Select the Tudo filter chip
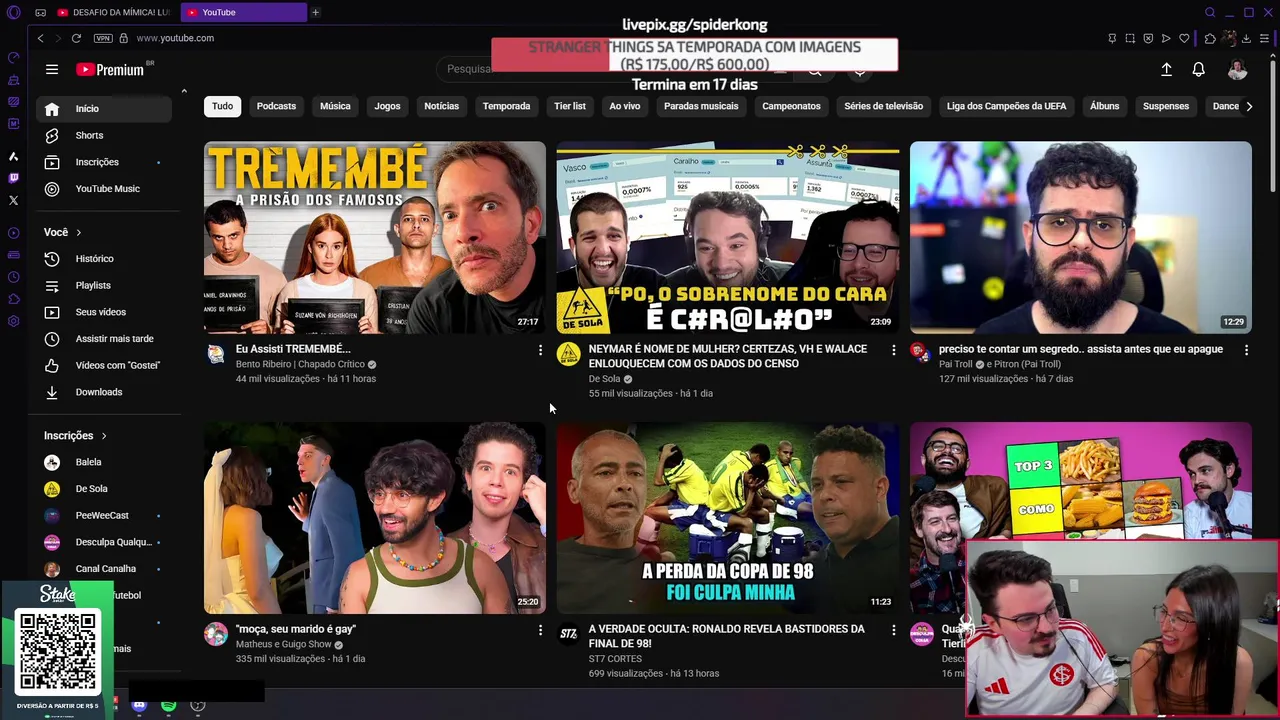Screen dimensions: 1280x720 222,106
